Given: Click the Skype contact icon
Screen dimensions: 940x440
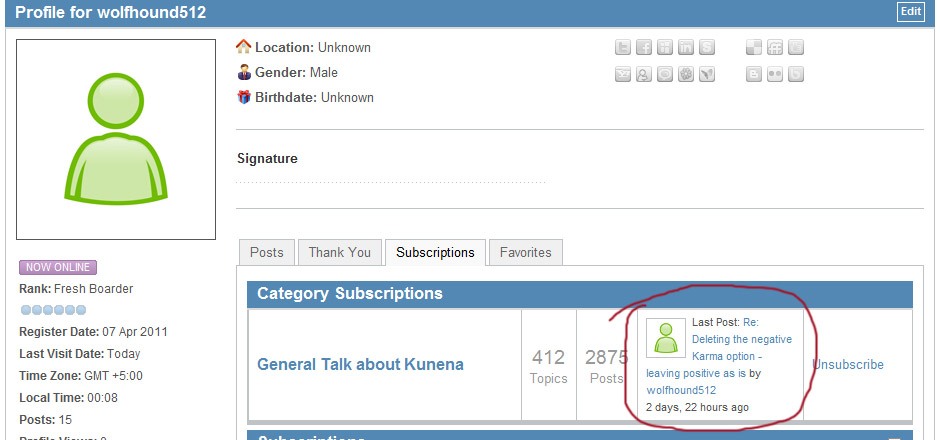Looking at the screenshot, I should pos(707,47).
